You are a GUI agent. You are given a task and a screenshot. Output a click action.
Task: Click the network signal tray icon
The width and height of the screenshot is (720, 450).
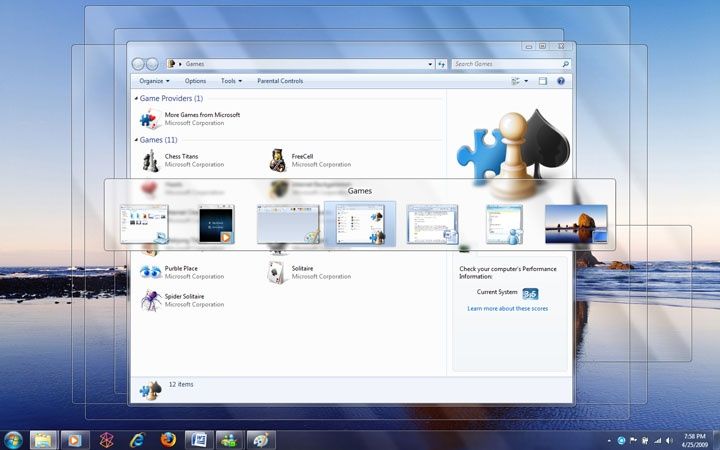point(658,440)
